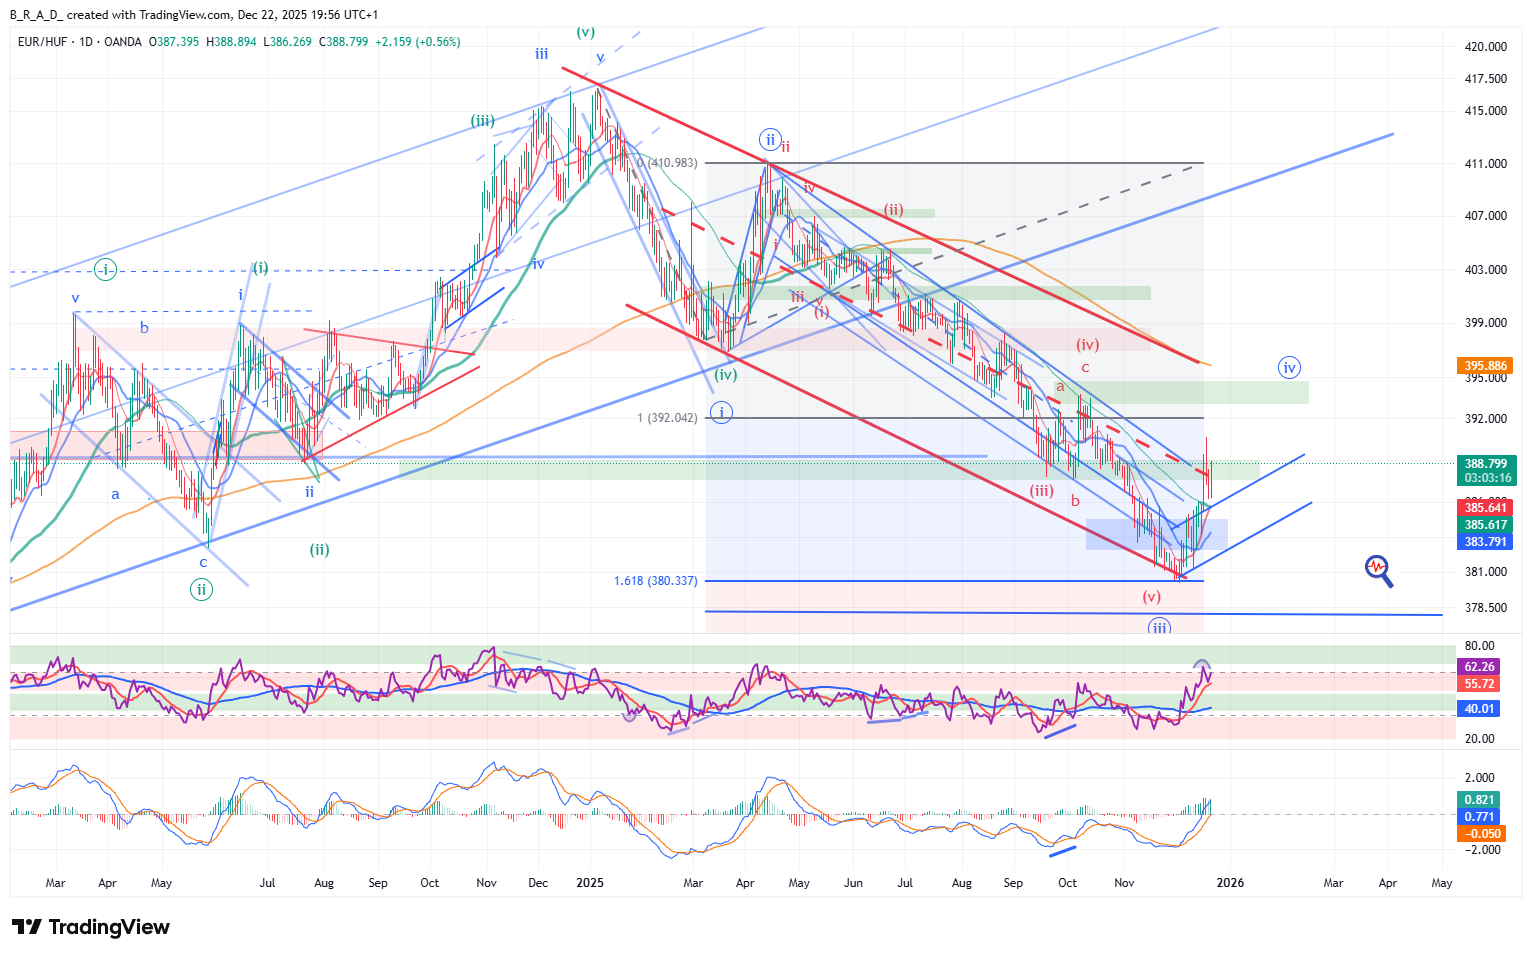Click the purple arc marker above the RSI peak
1532x957 pixels.
(1202, 665)
